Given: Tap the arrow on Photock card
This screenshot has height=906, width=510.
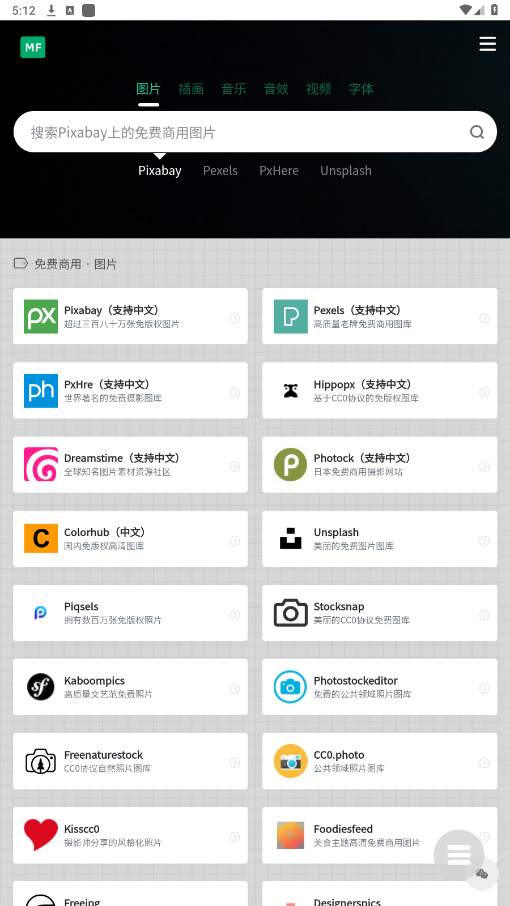Looking at the screenshot, I should point(484,466).
